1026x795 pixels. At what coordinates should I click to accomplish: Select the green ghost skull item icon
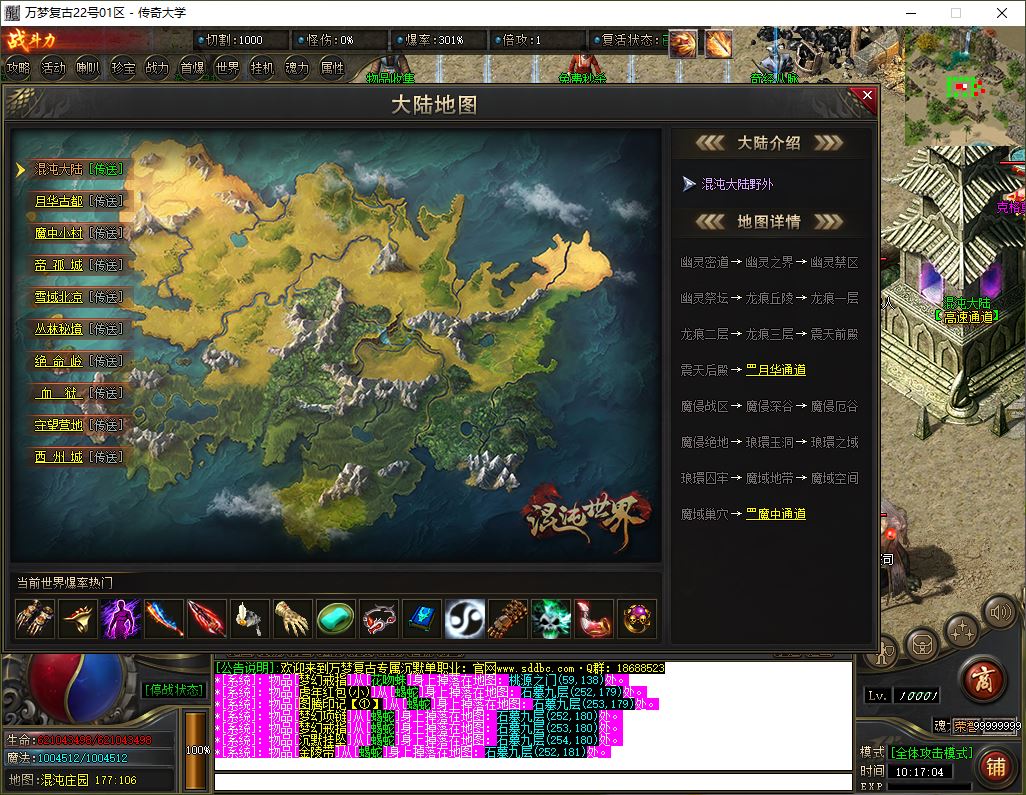tap(550, 618)
